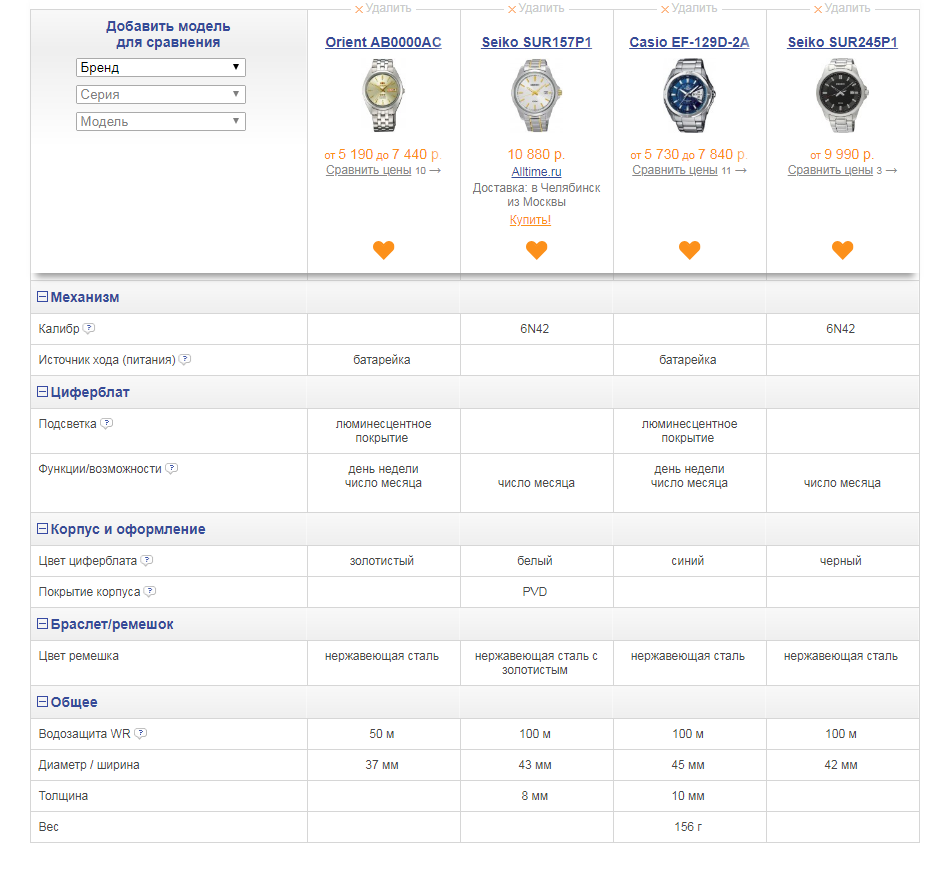The image size is (939, 875).
Task: Click the 10 880 р. price
Action: point(537,155)
